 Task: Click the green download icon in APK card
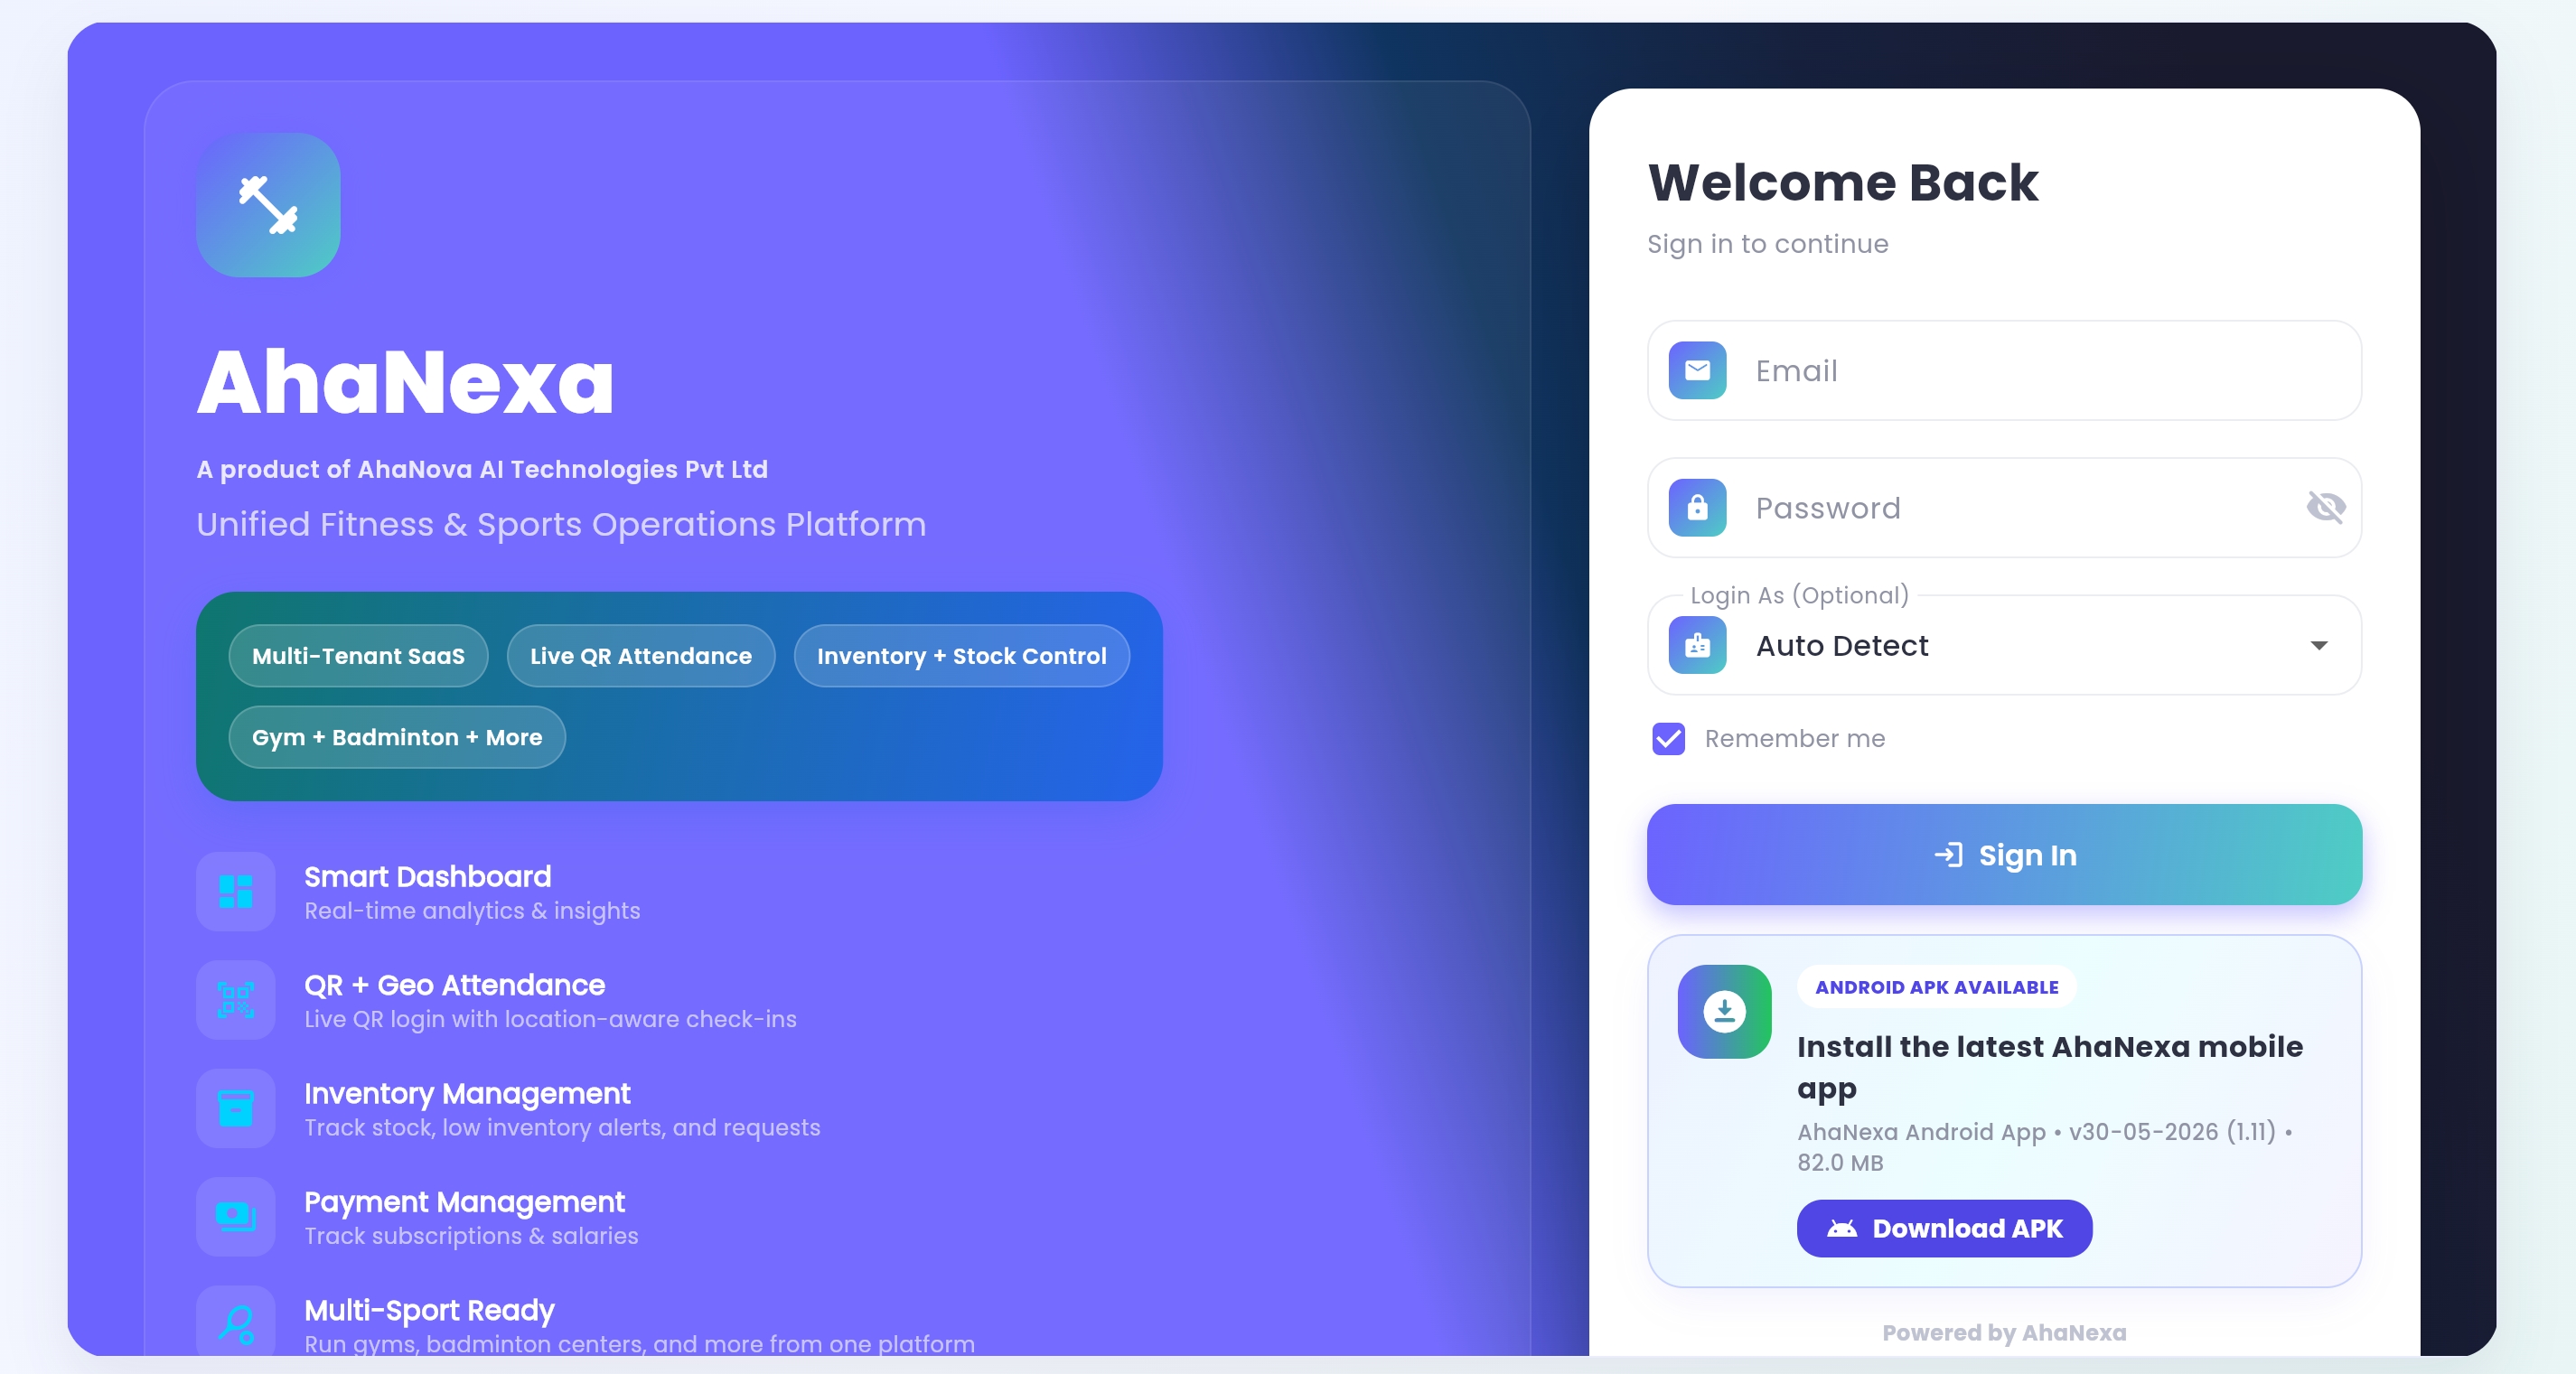point(1724,1012)
